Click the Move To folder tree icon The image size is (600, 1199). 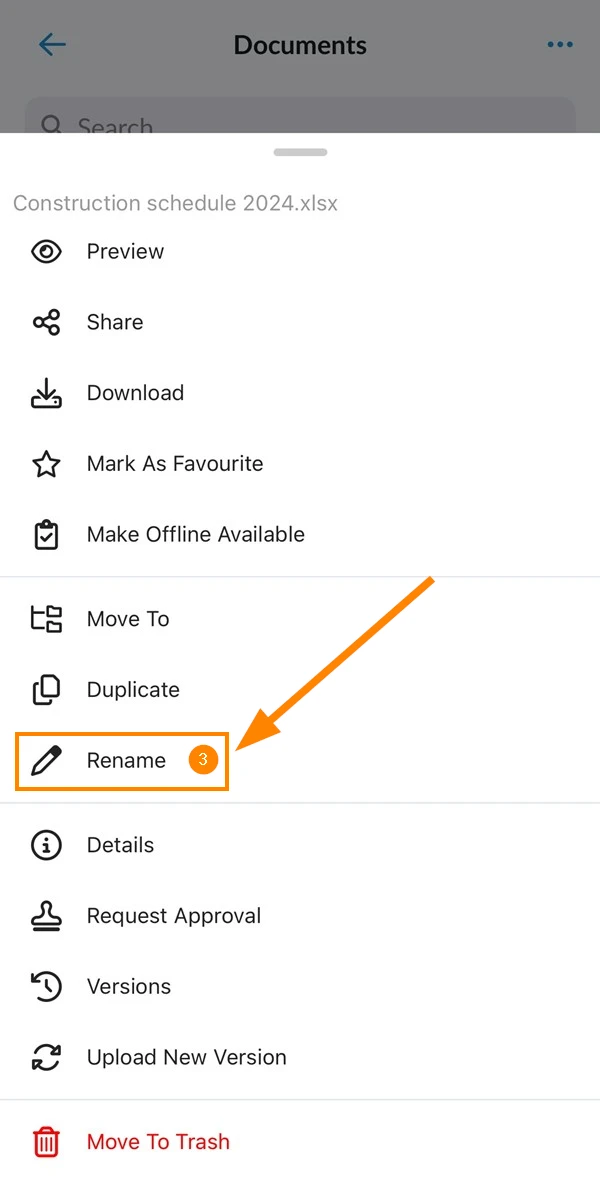pyautogui.click(x=47, y=619)
